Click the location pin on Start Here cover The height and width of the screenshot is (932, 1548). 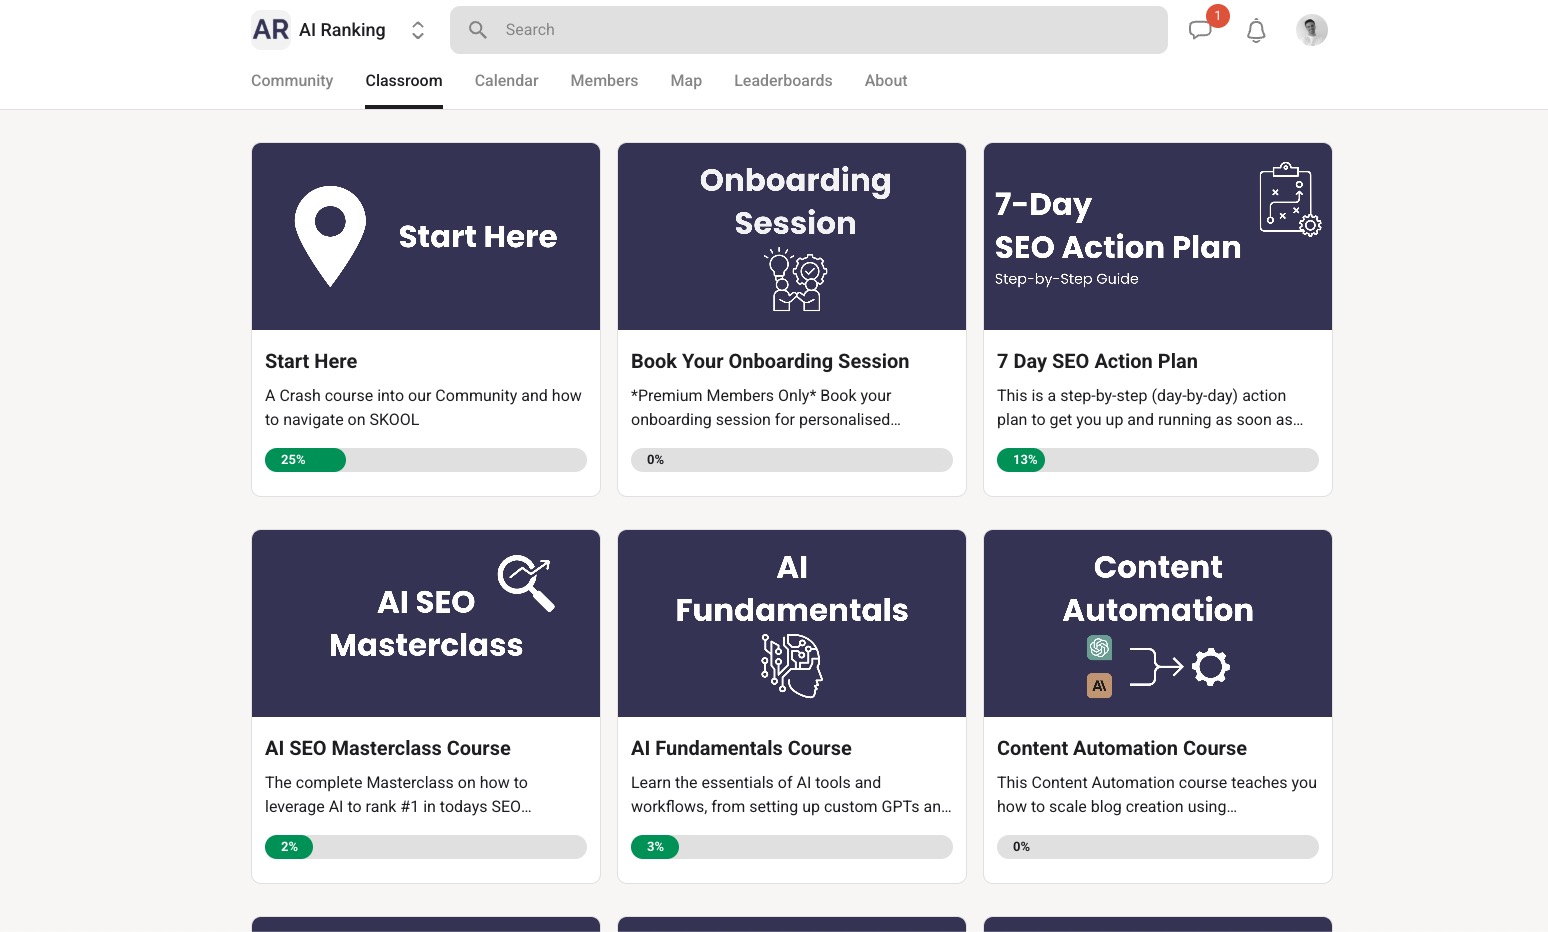coord(330,235)
